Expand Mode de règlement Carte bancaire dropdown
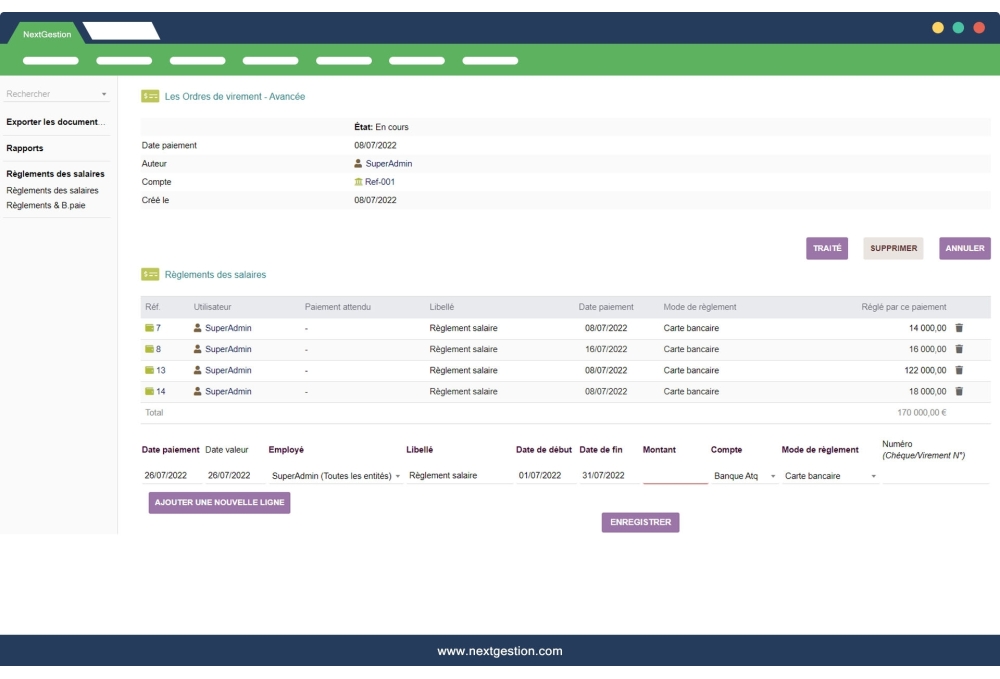1000x679 pixels. click(x=873, y=476)
